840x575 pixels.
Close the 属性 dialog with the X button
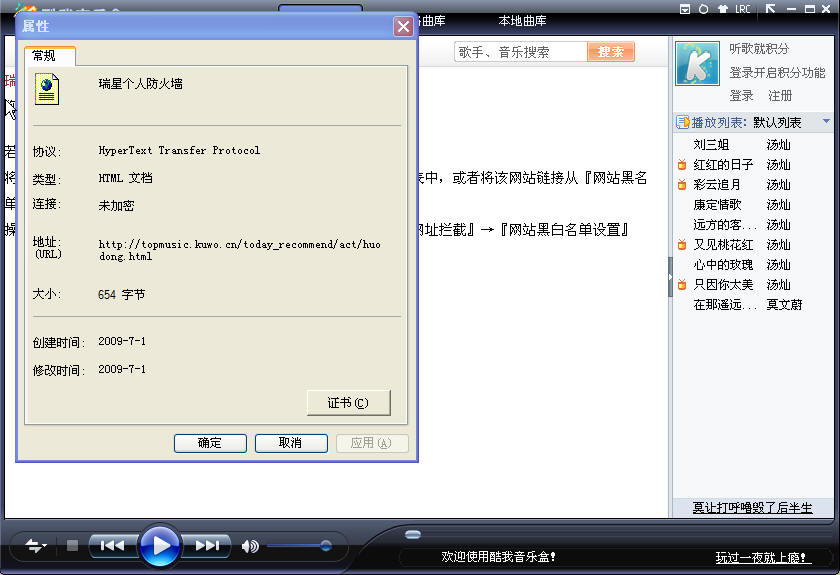pos(403,26)
